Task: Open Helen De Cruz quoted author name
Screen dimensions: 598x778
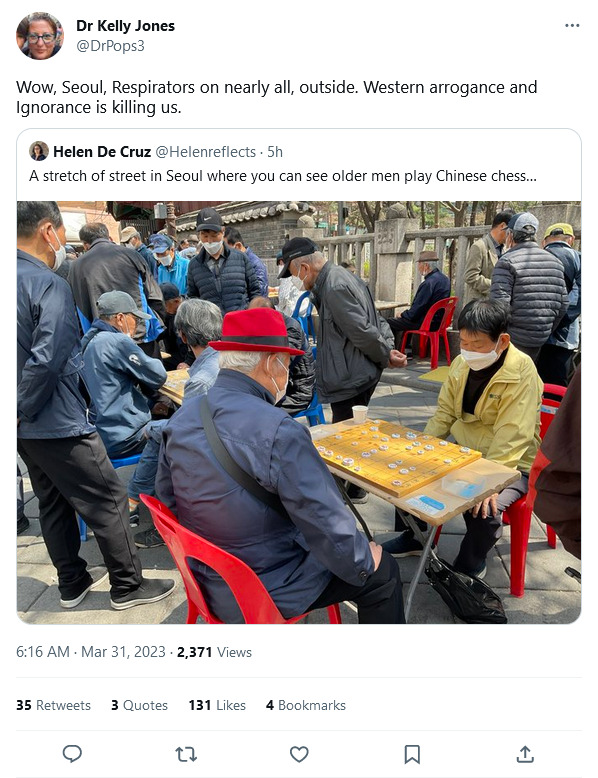Action: [x=102, y=152]
